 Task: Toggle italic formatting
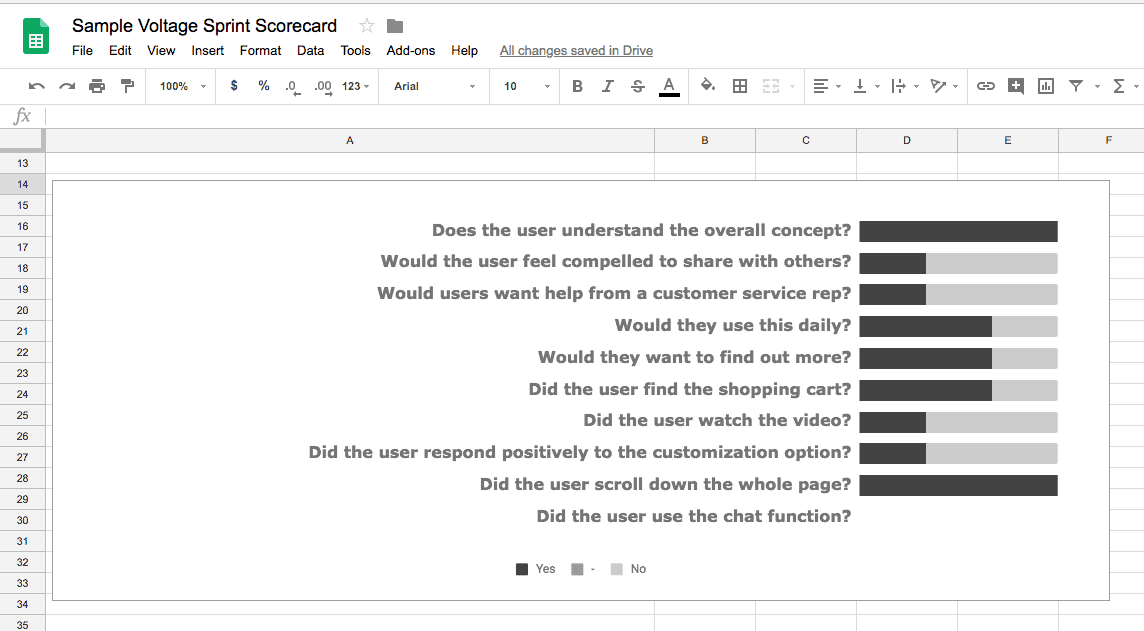point(607,86)
